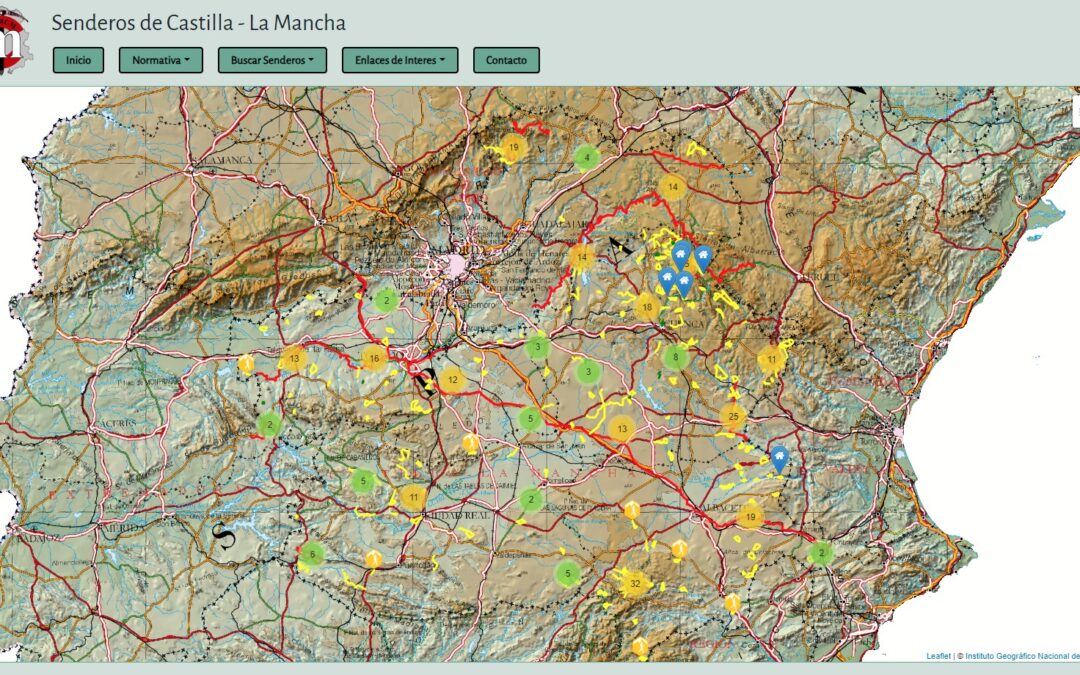
Task: Select the green cluster marker labeled 6
Action: (x=312, y=554)
